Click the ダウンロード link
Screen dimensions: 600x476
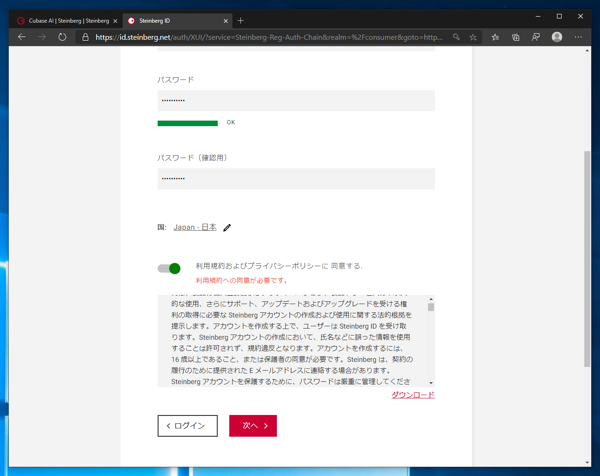click(x=412, y=395)
